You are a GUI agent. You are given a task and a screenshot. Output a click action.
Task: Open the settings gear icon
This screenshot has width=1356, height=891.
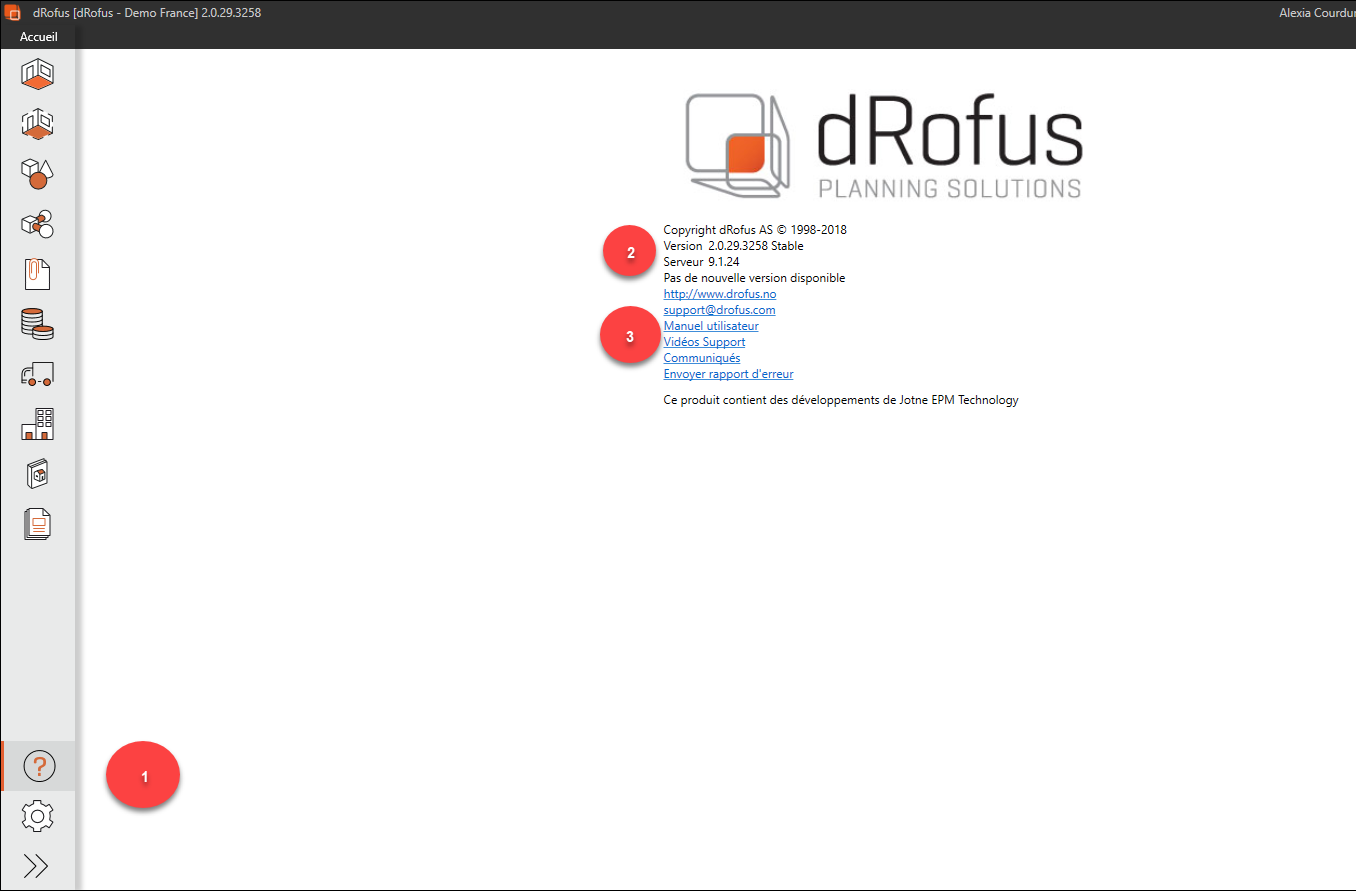[38, 817]
